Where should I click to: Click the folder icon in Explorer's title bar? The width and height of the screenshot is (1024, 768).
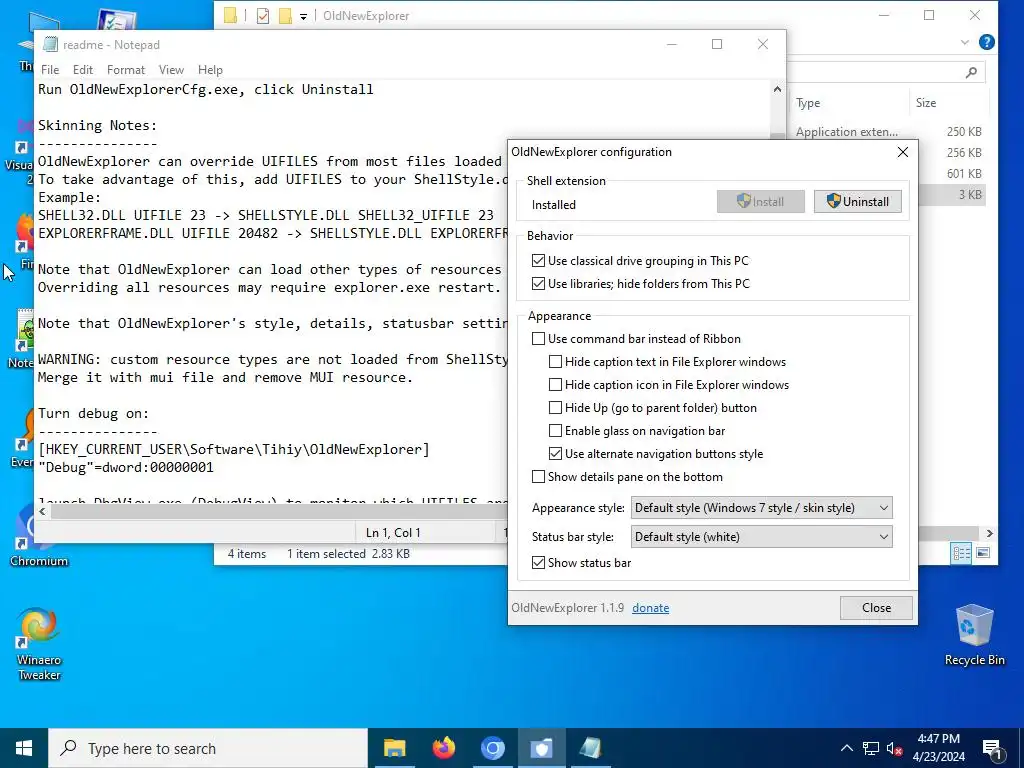(x=231, y=16)
